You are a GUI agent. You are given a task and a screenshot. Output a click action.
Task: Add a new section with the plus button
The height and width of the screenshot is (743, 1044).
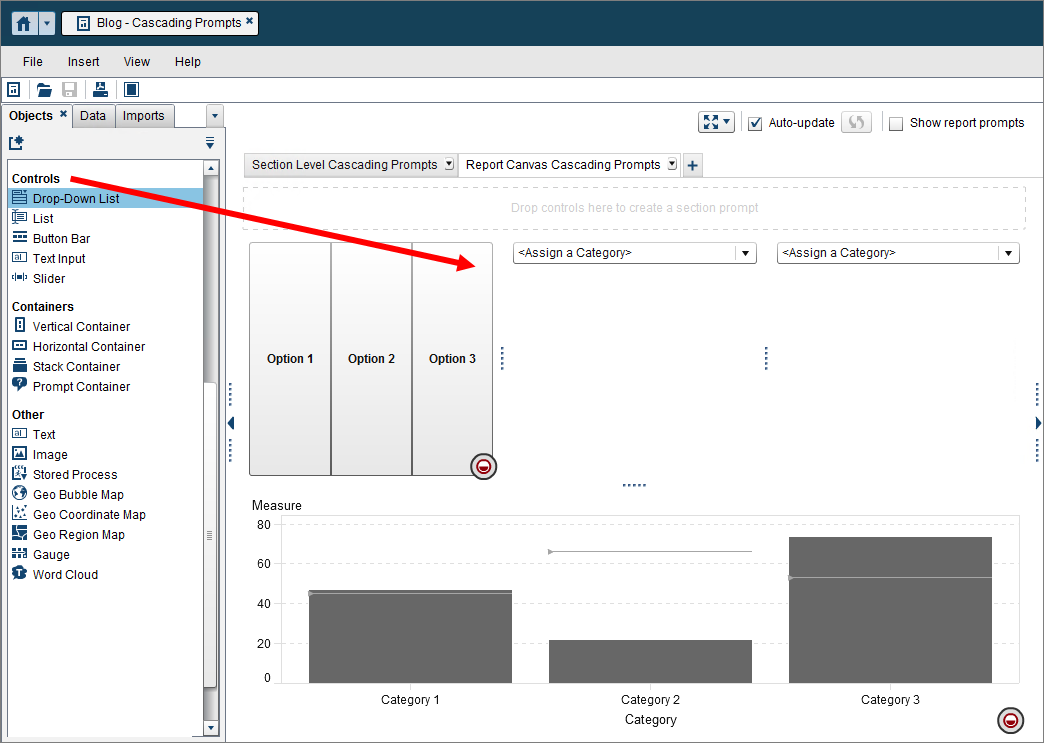[692, 165]
